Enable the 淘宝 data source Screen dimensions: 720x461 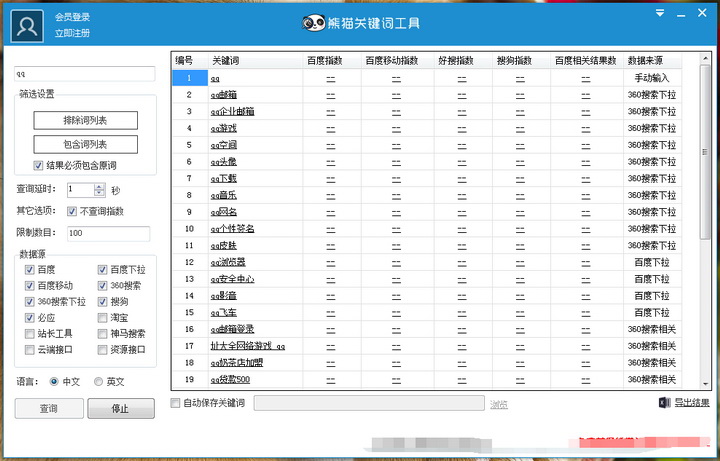tap(102, 318)
